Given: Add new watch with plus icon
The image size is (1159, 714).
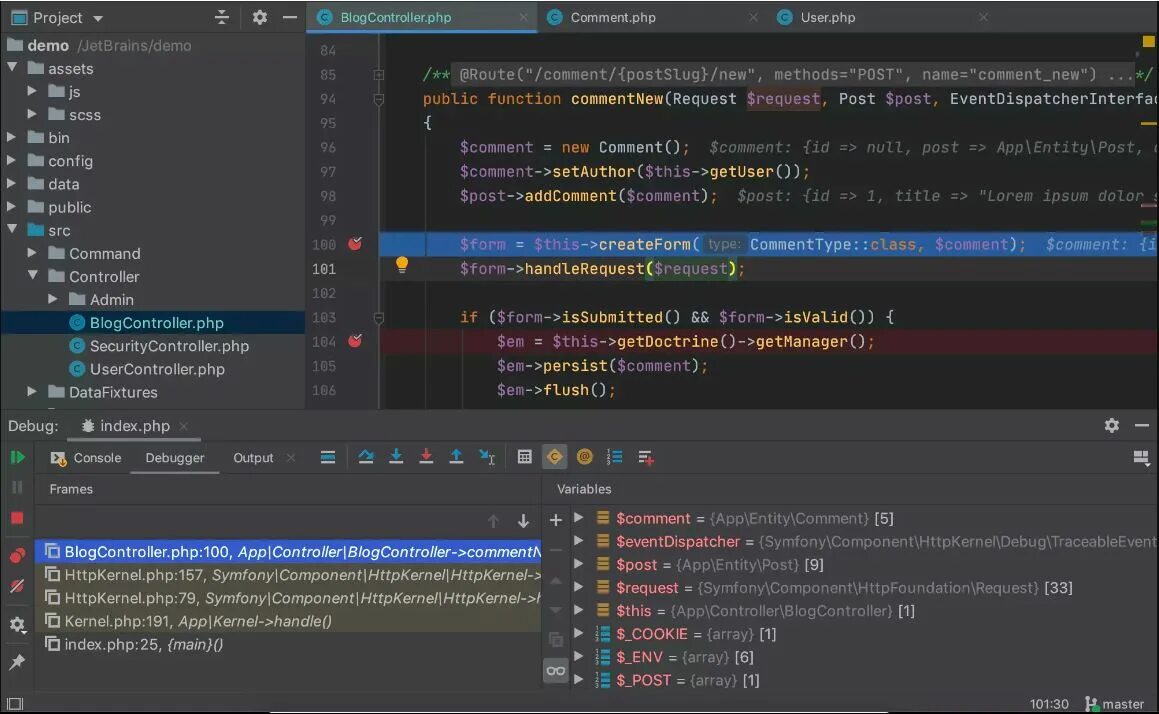Looking at the screenshot, I should [556, 520].
